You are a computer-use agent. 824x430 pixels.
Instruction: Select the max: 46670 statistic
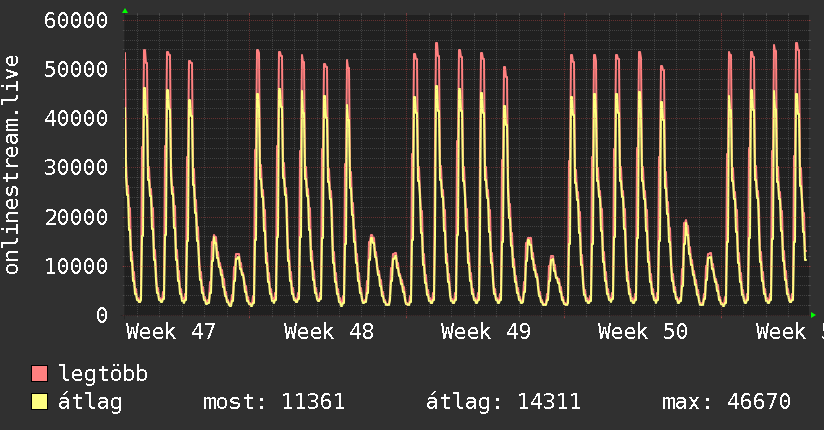[726, 402]
